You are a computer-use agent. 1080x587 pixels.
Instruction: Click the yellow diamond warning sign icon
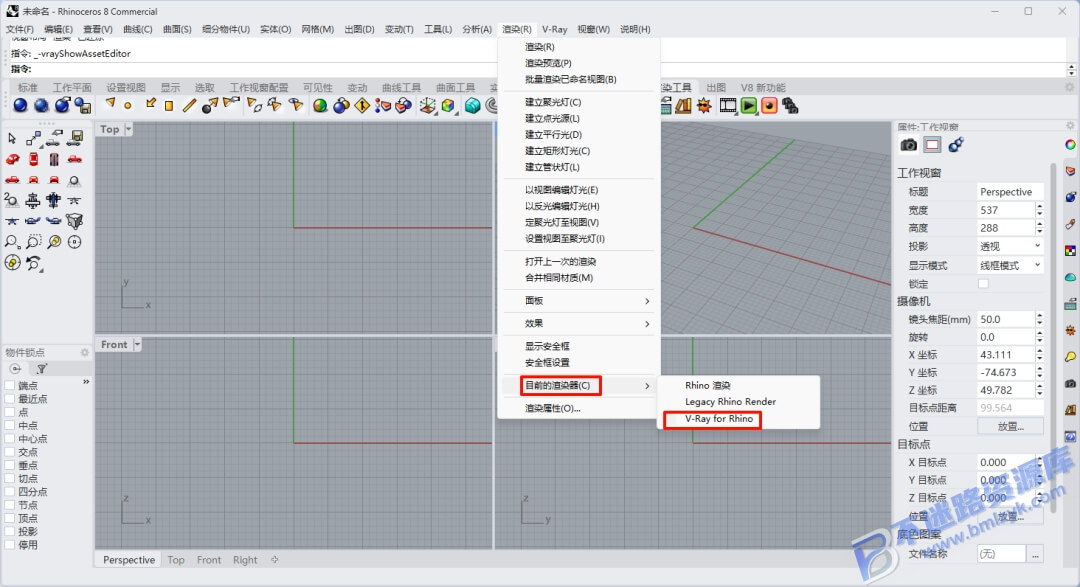point(362,105)
